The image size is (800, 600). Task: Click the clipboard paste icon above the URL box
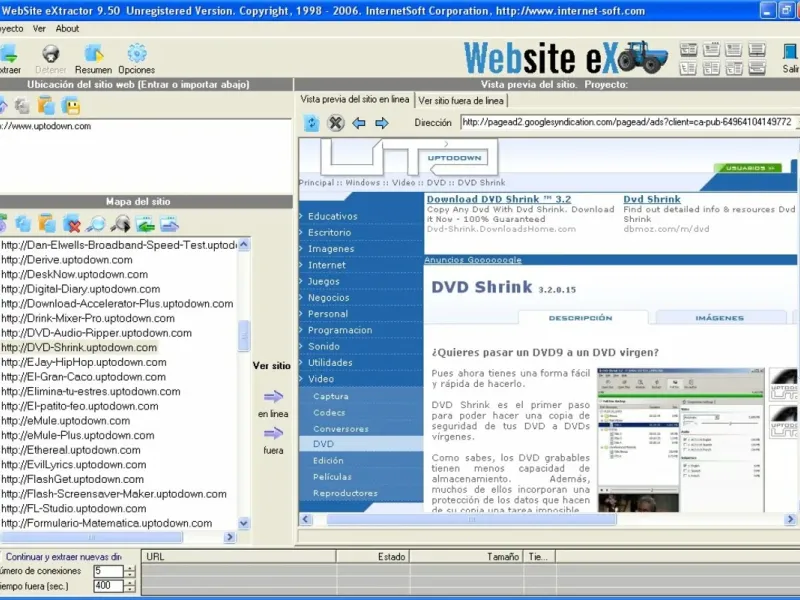tap(46, 106)
